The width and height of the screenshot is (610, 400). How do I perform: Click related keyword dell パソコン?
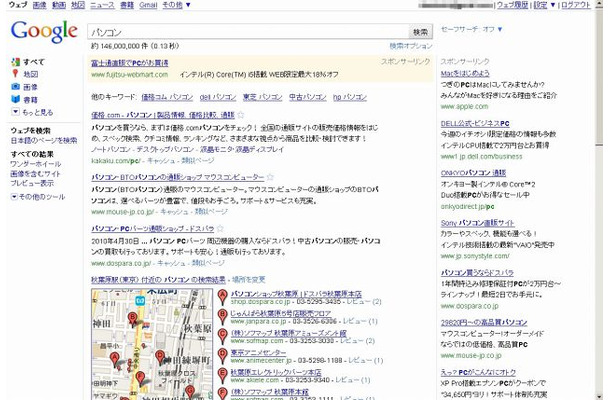[x=218, y=97]
